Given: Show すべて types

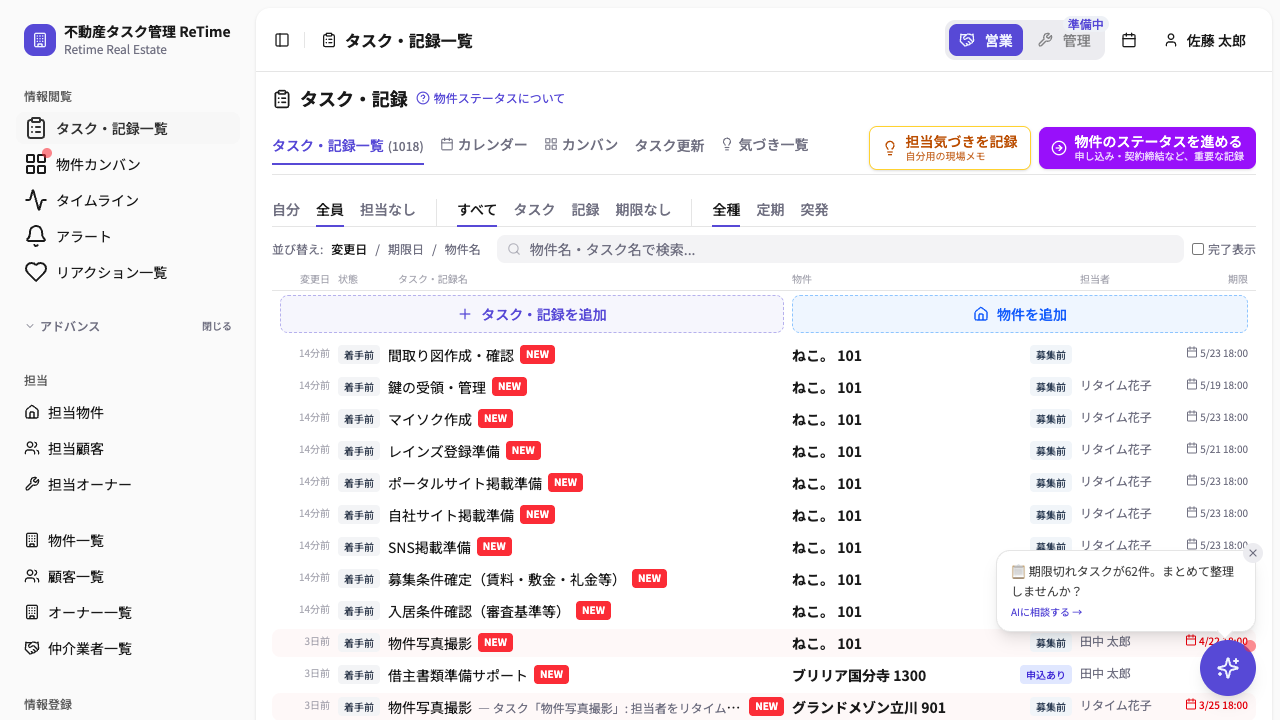Looking at the screenshot, I should coord(477,210).
